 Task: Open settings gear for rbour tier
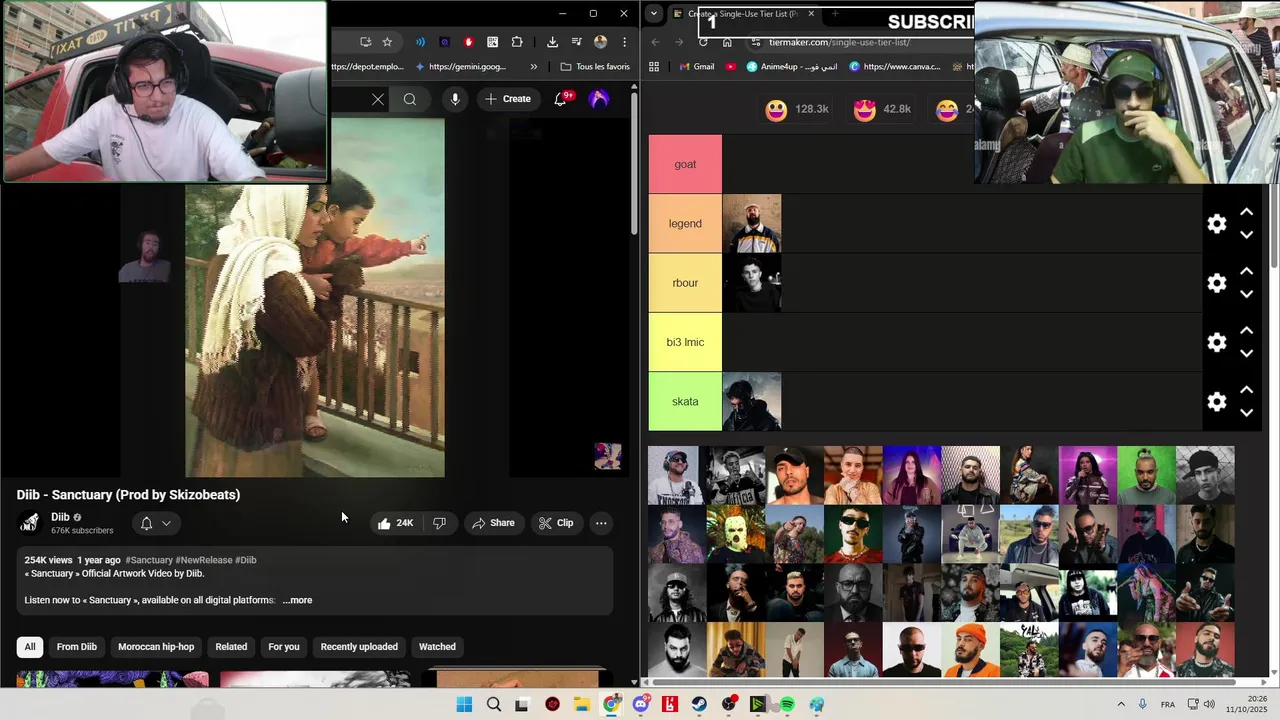1217,283
